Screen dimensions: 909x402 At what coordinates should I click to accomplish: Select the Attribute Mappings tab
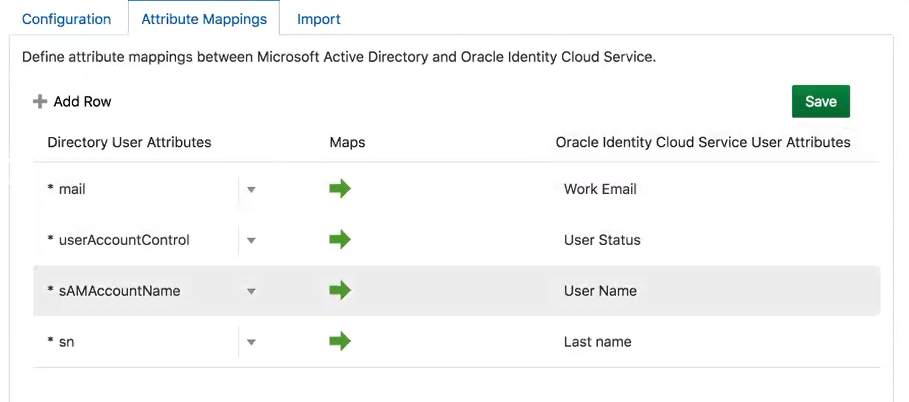(204, 19)
